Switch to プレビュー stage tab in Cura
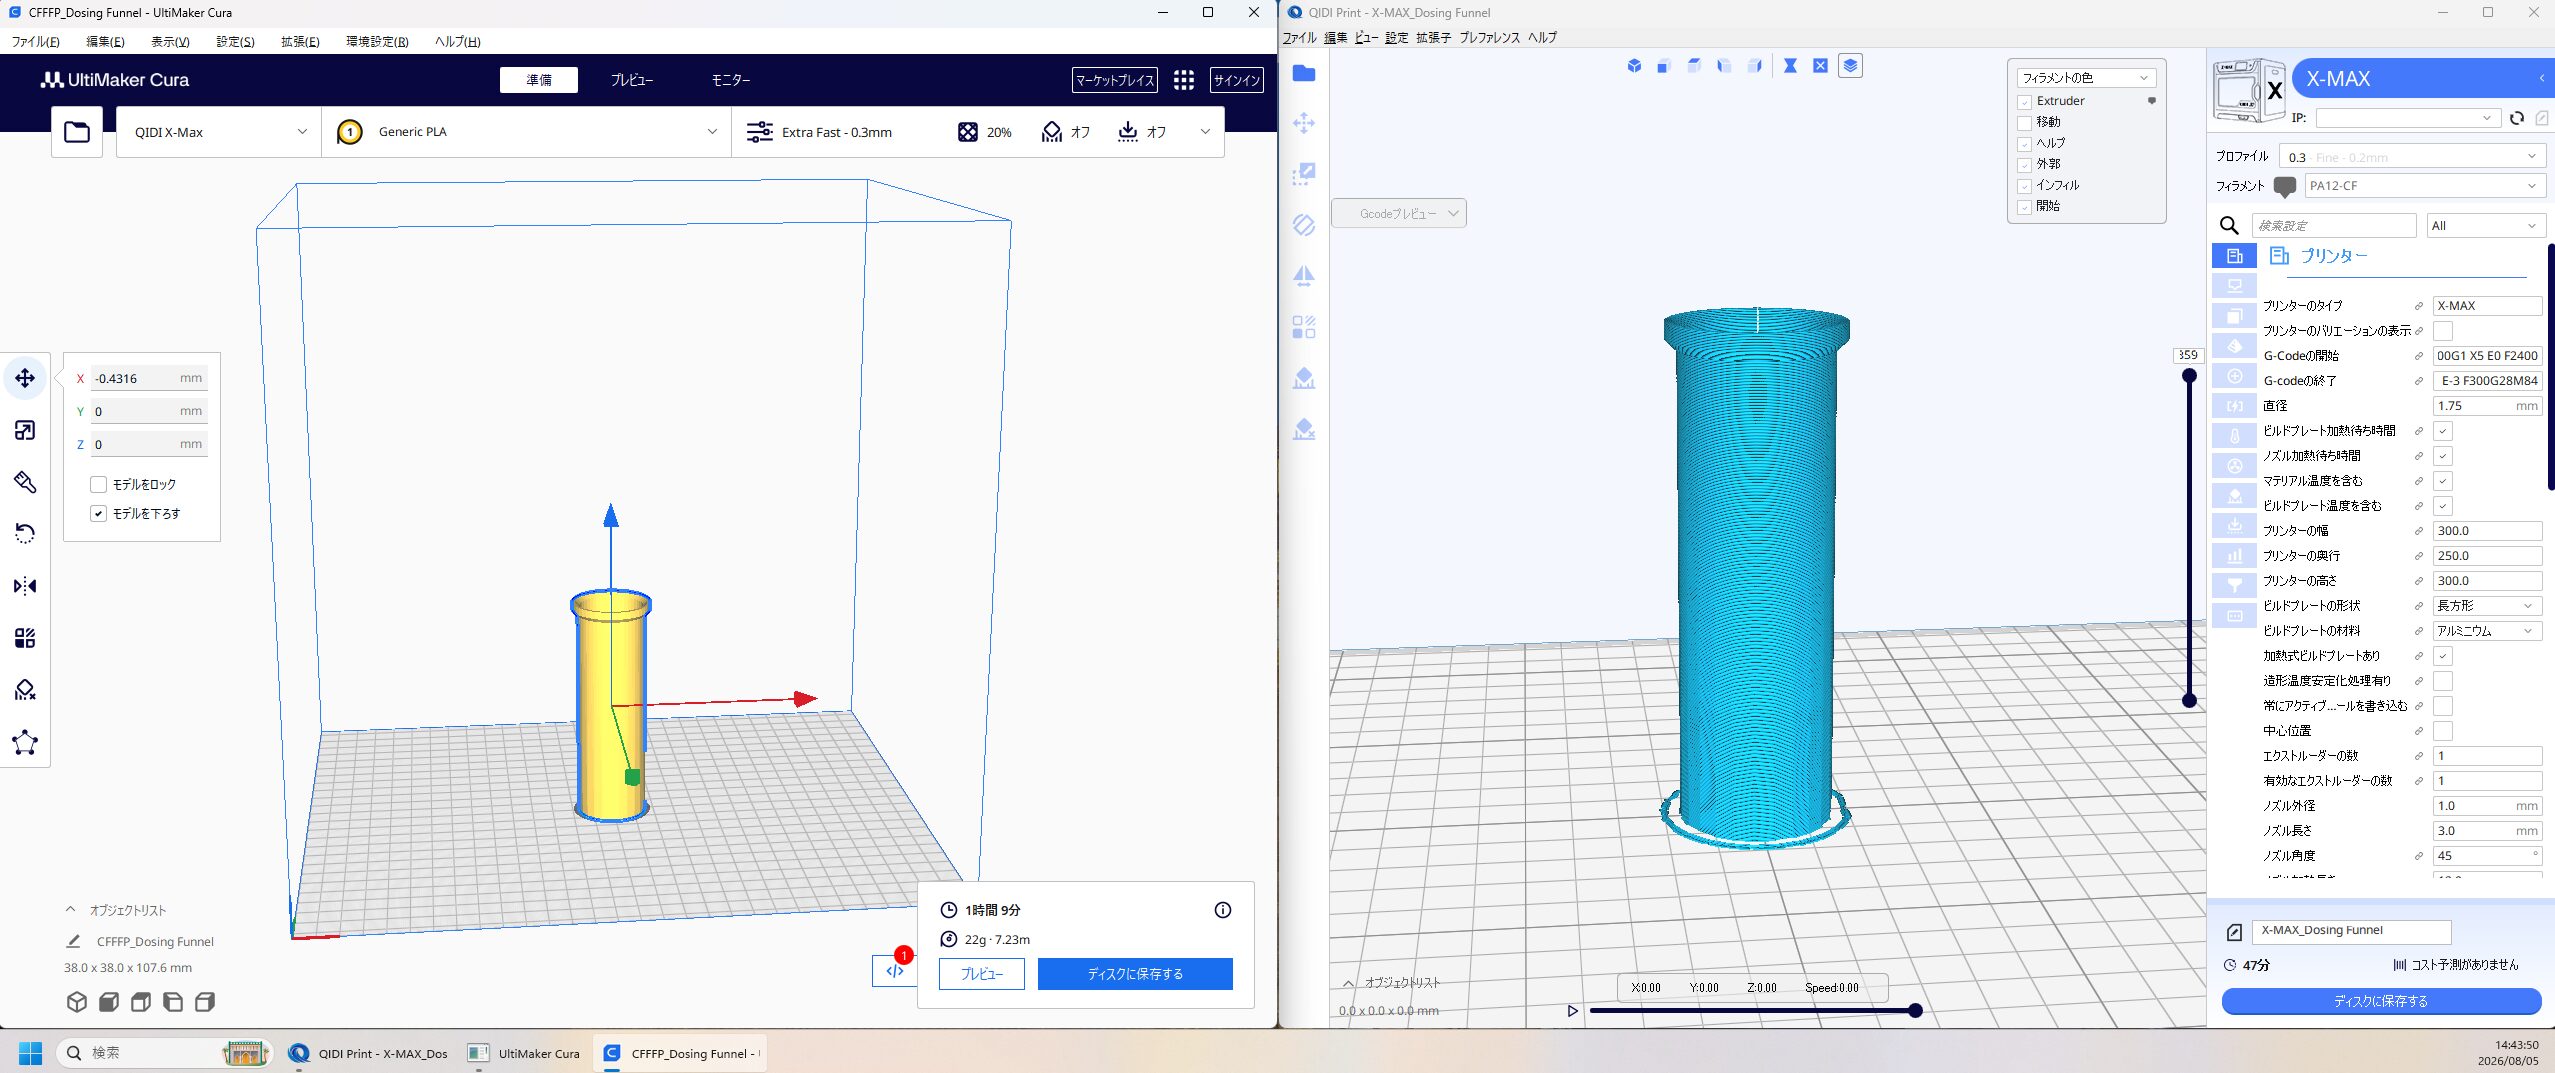The image size is (2555, 1073). point(631,80)
